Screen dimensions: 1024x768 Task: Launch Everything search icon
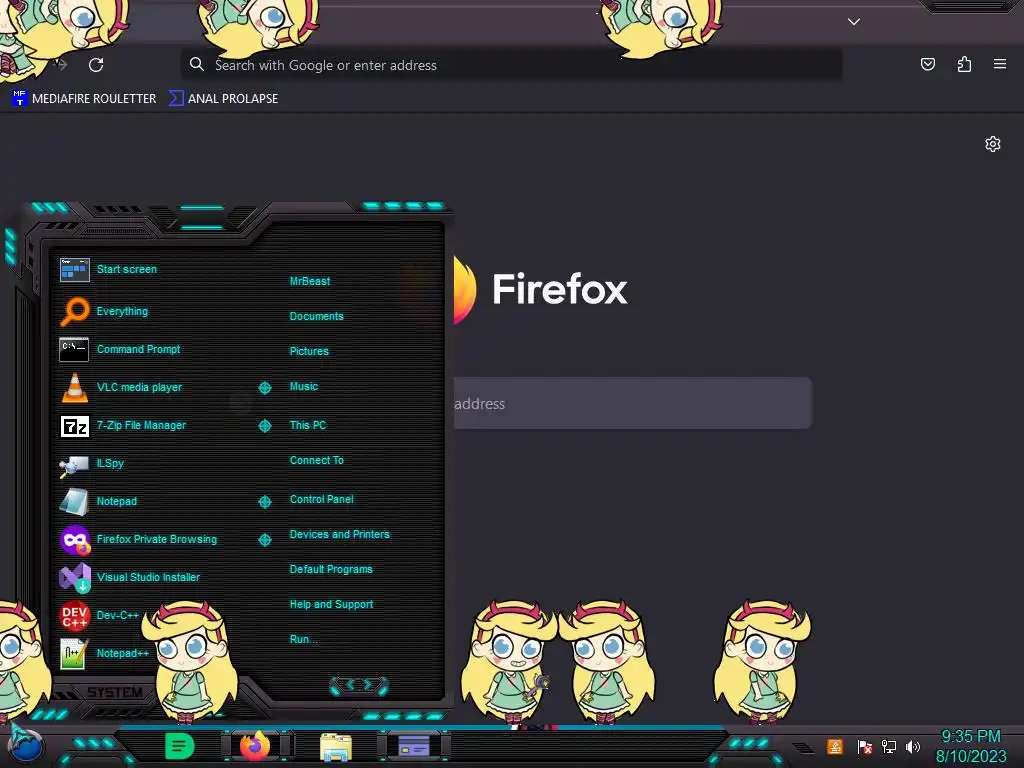[x=74, y=312]
